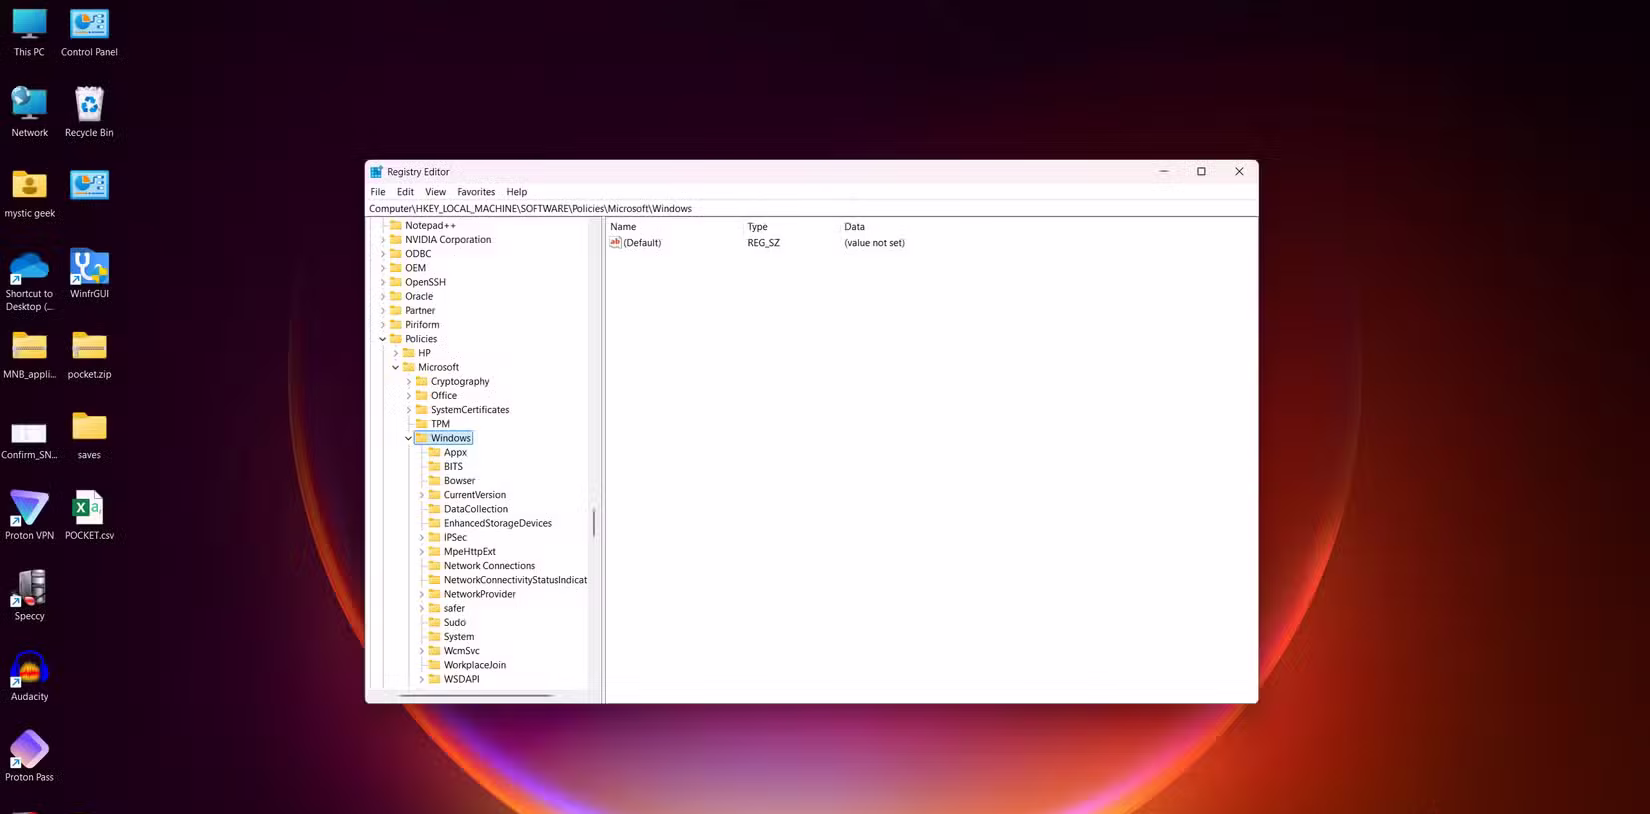Click the tree pane vertical scrollbar
The height and width of the screenshot is (814, 1650).
[x=594, y=522]
